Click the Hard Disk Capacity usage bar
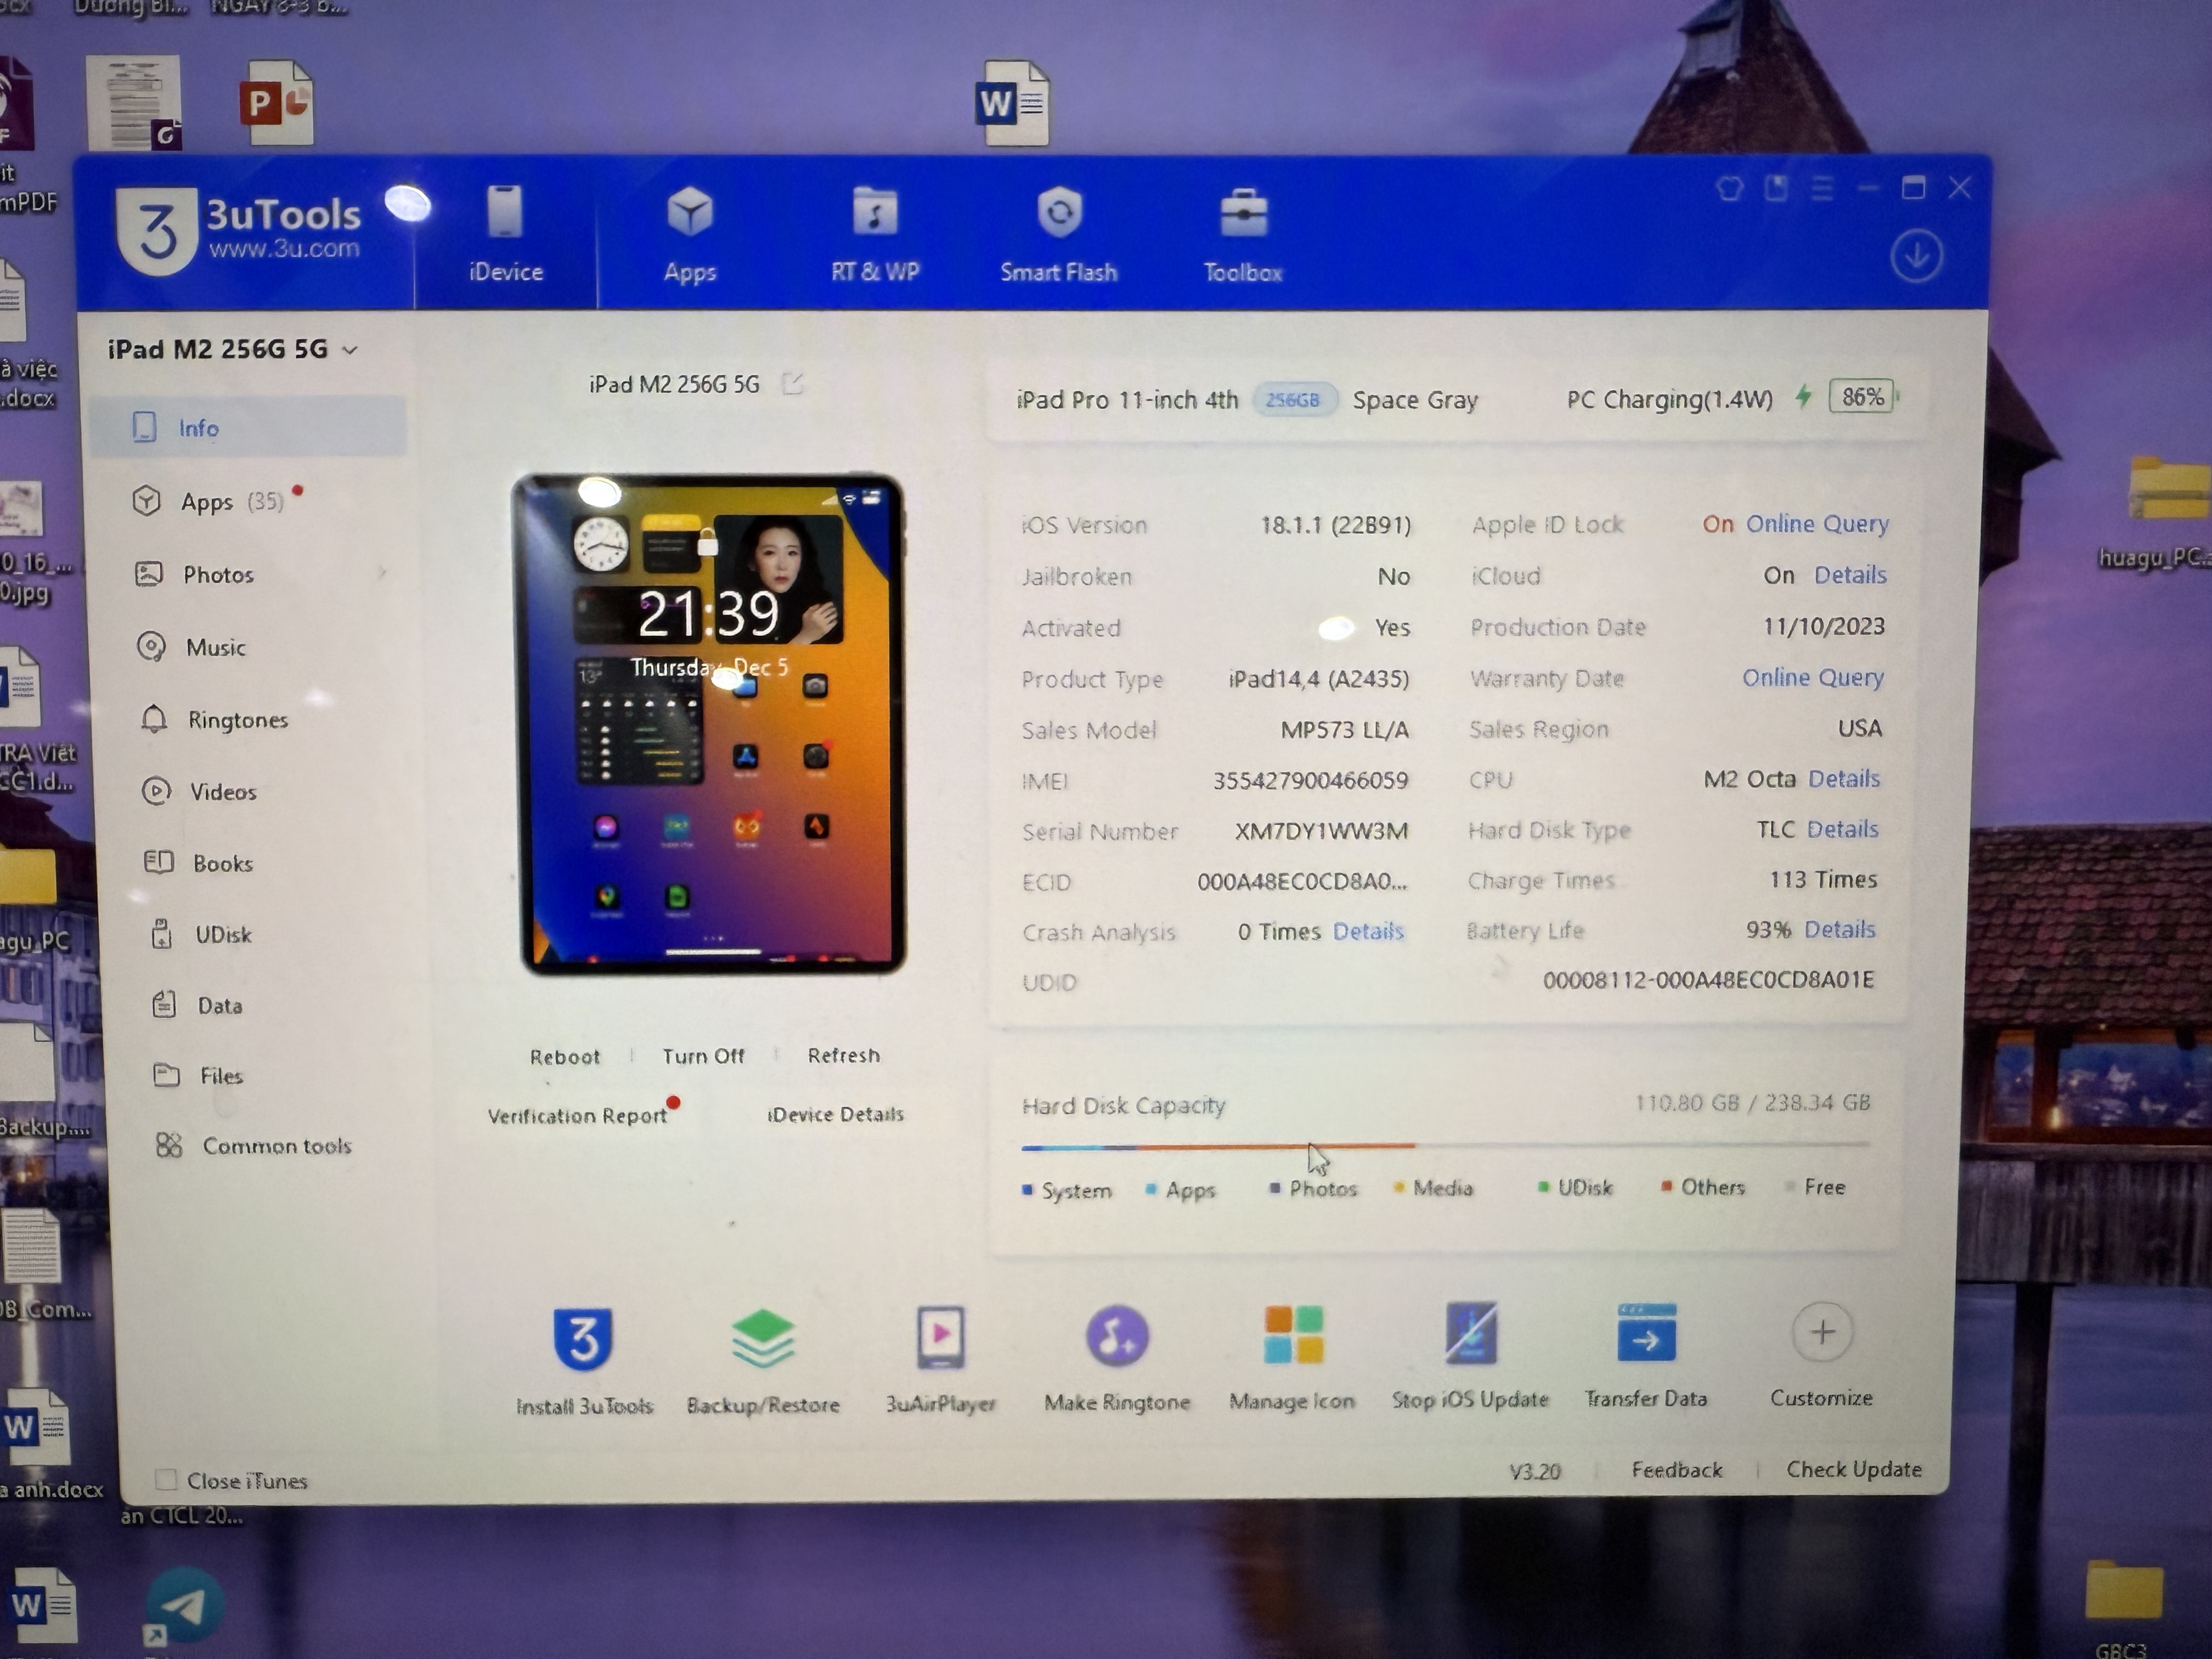Screen dimensions: 2212x1659 click(1445, 1146)
